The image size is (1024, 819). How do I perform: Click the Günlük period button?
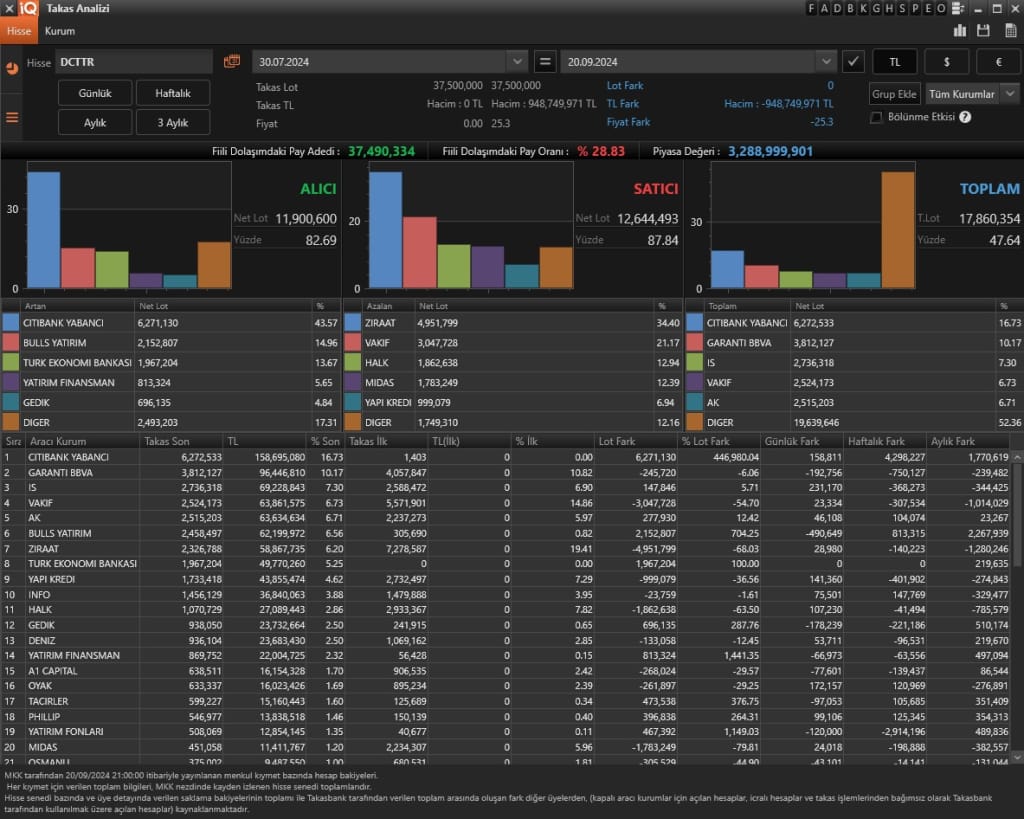[95, 93]
